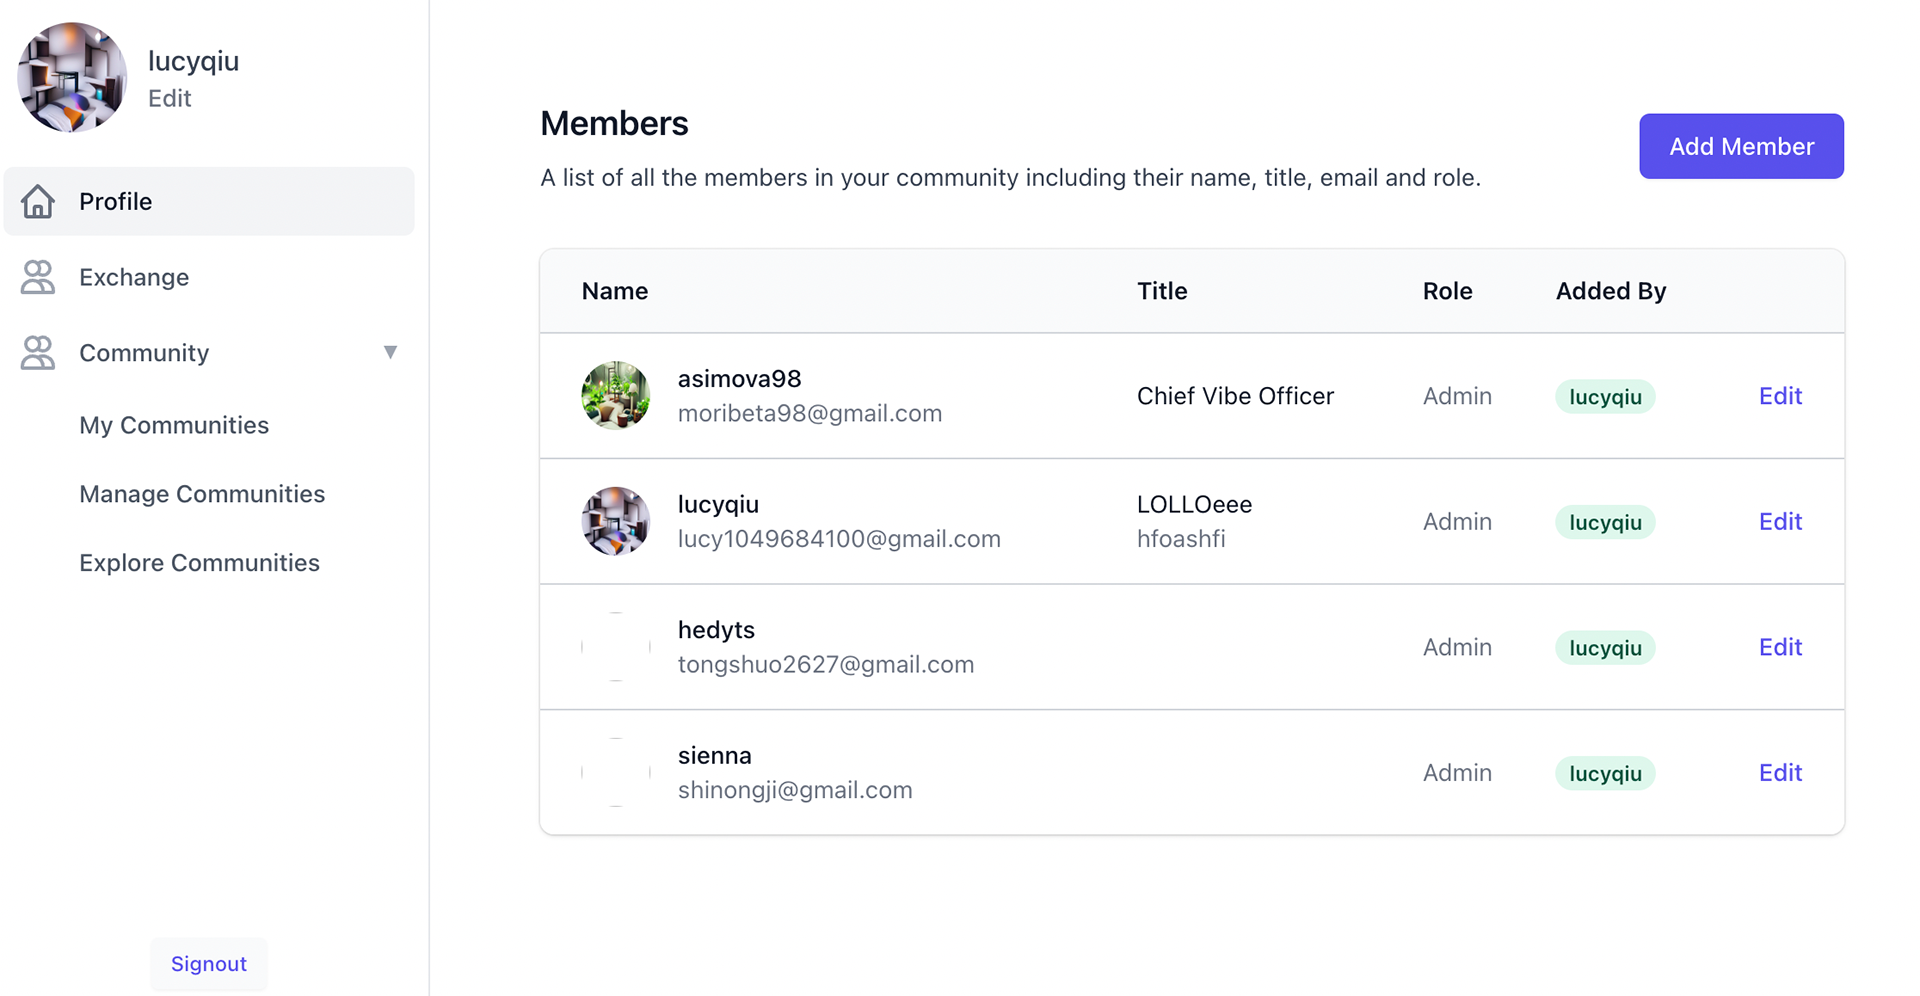Edit the asimova98 member row

pyautogui.click(x=1780, y=396)
